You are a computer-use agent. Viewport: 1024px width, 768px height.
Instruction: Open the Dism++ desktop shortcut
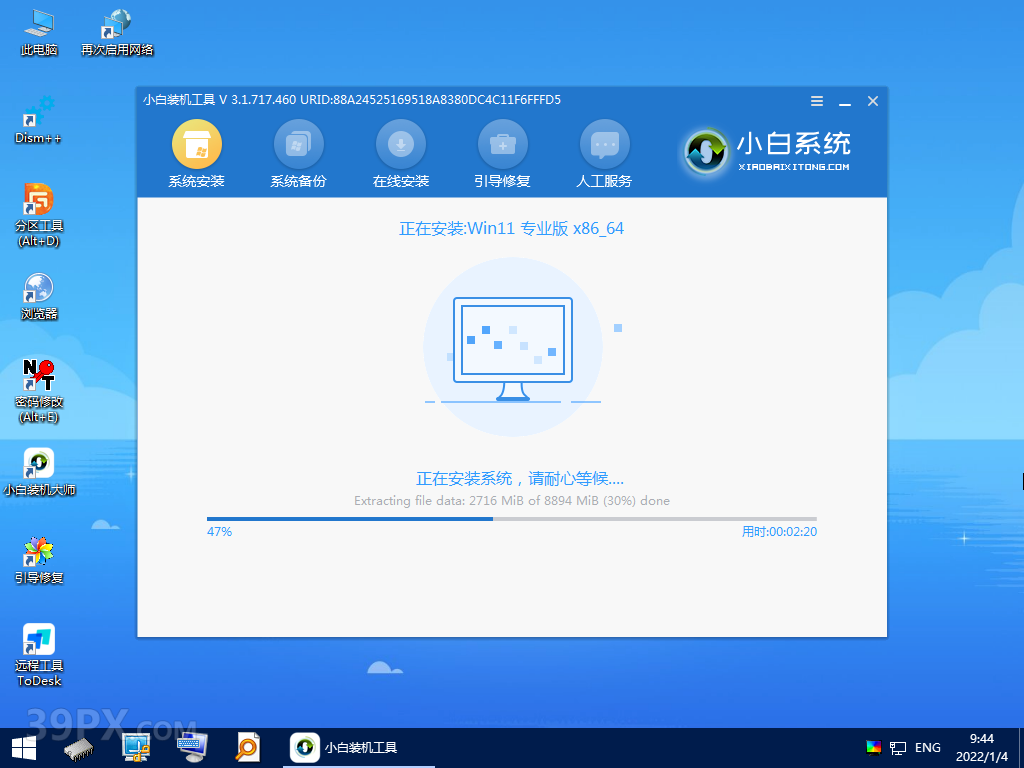(x=38, y=119)
